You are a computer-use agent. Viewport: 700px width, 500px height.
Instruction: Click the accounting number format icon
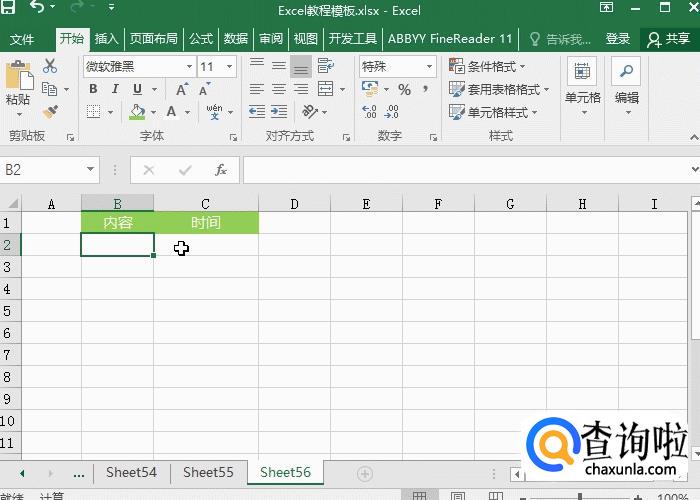click(x=370, y=89)
